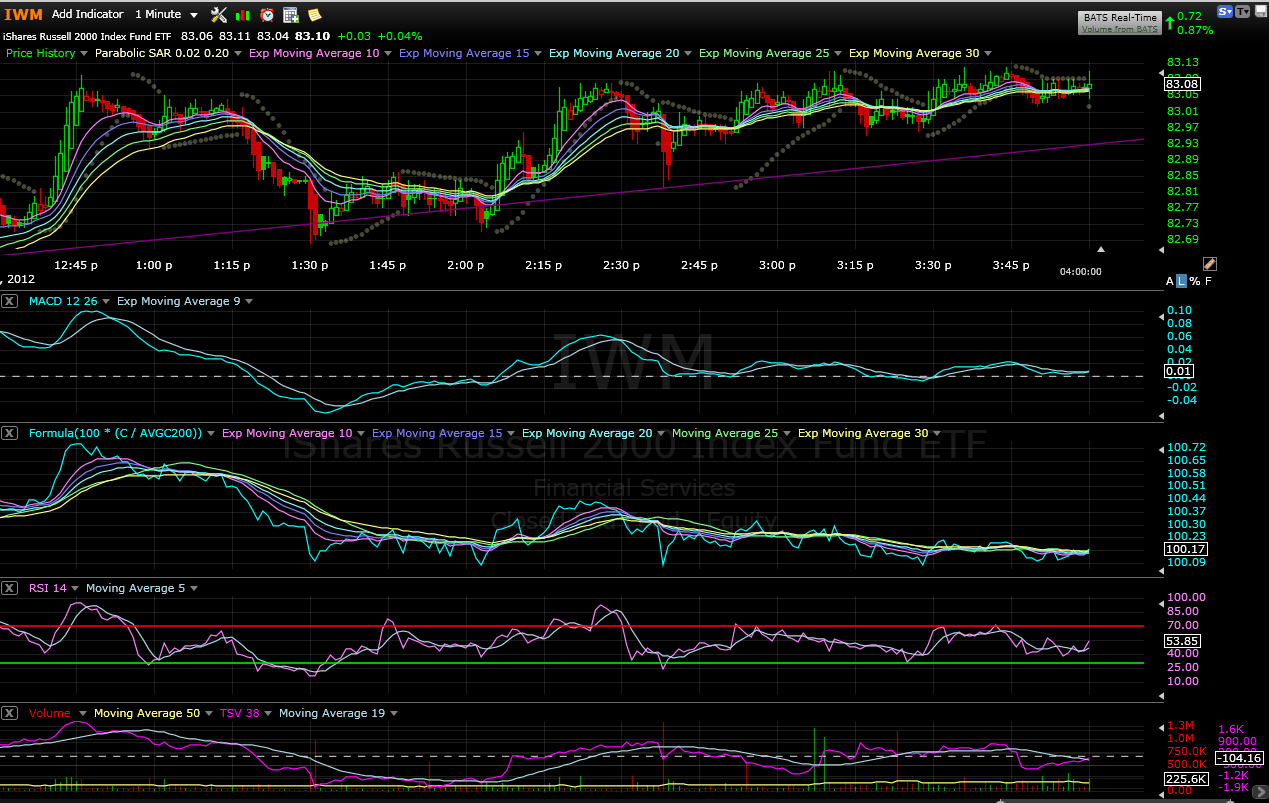1269x803 pixels.
Task: Expand the Formula(100 * (C / AVGC200)) arrow
Action: pyautogui.click(x=212, y=434)
